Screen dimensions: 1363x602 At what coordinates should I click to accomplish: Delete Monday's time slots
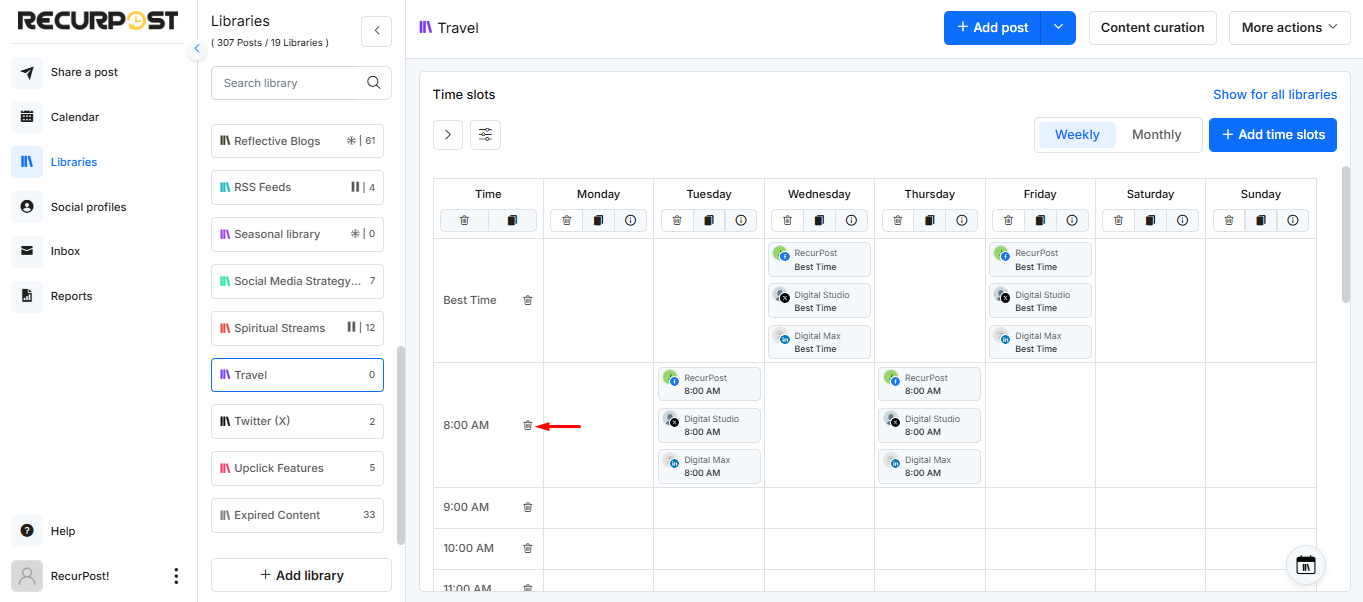[x=566, y=220]
